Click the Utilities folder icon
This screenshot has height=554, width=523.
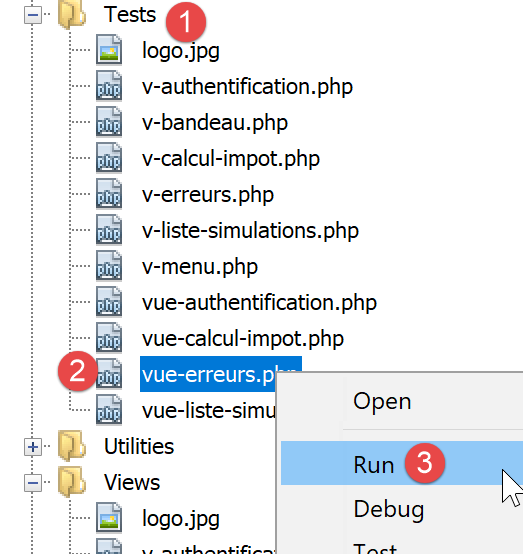72,446
